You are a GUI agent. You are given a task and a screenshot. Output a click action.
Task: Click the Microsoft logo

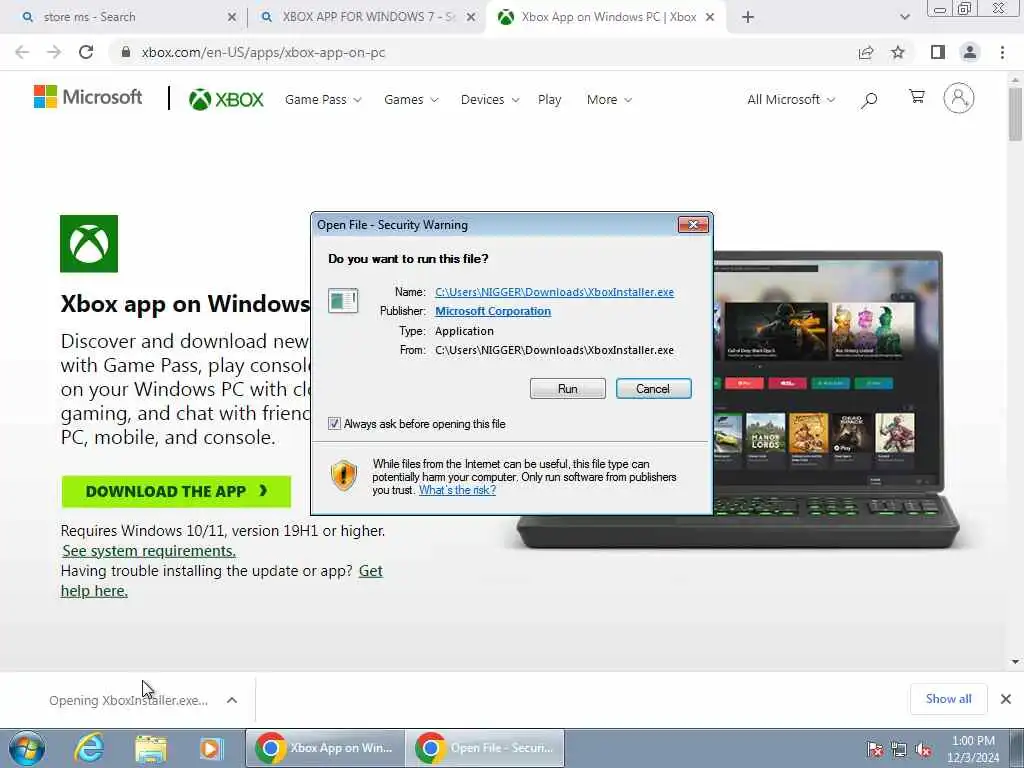pyautogui.click(x=88, y=97)
